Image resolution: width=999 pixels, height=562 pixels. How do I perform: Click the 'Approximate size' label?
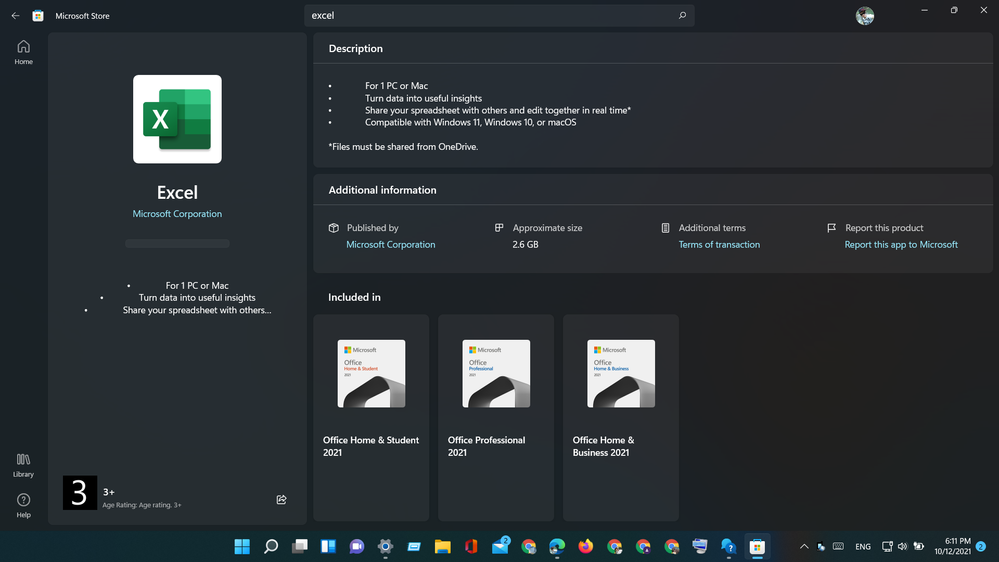pyautogui.click(x=547, y=227)
